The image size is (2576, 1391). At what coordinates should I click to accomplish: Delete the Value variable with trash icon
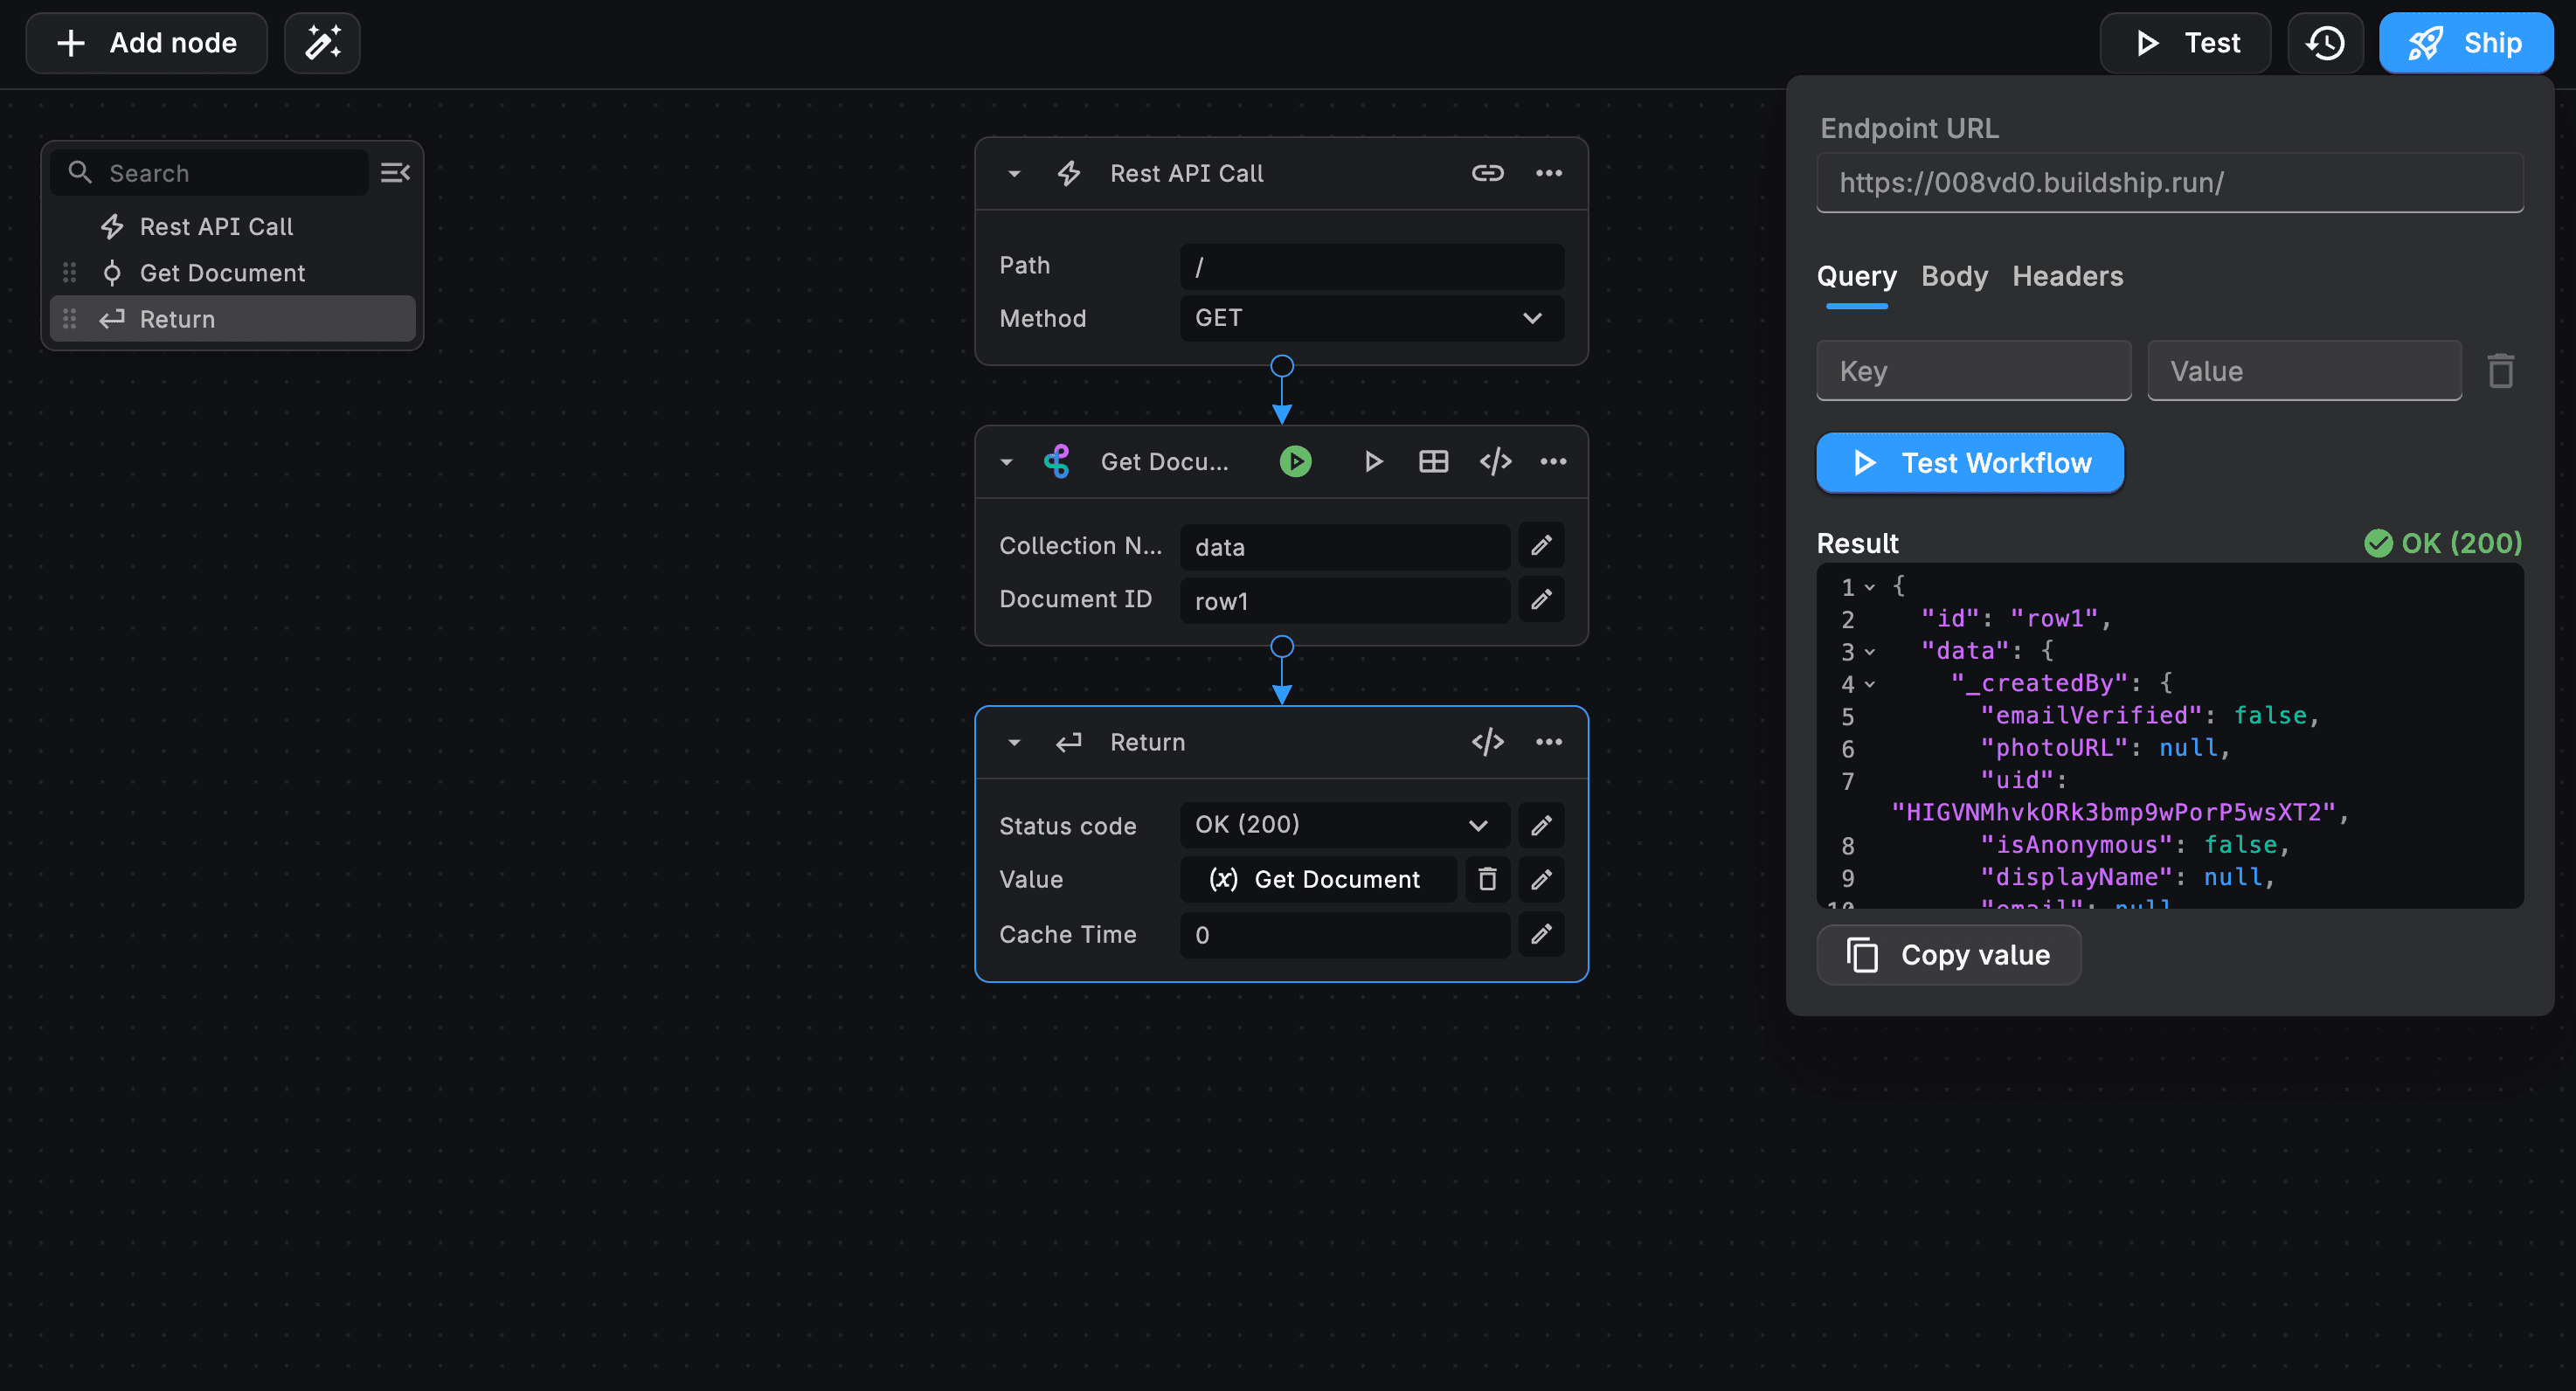tap(1487, 879)
